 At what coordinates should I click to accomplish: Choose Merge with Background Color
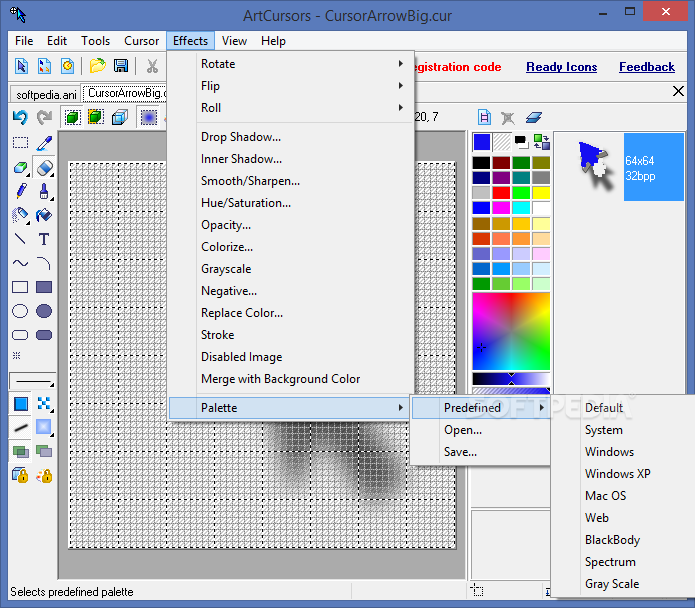[291, 379]
